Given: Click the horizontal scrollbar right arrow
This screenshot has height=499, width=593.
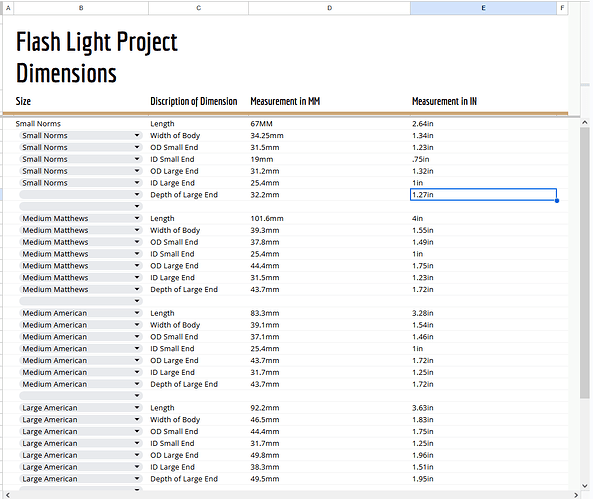Looking at the screenshot, I should tap(576, 495).
